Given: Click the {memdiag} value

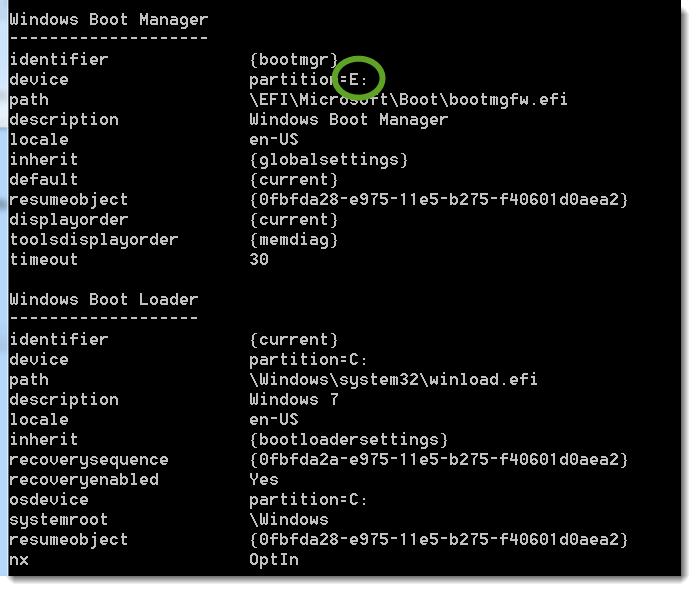Looking at the screenshot, I should point(293,240).
